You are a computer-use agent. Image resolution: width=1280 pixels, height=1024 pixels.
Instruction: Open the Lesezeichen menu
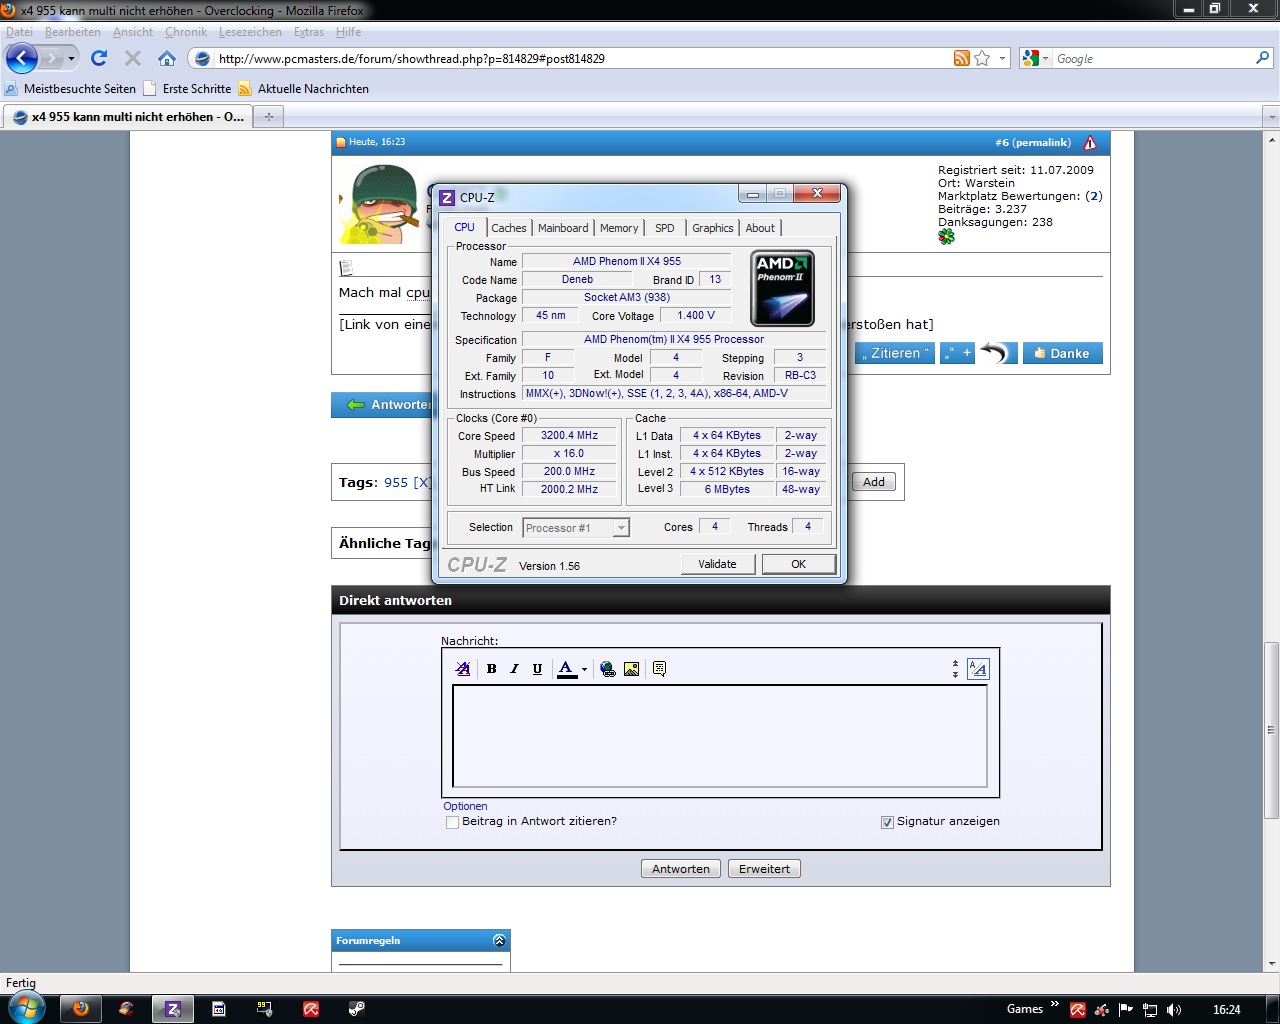(x=250, y=32)
